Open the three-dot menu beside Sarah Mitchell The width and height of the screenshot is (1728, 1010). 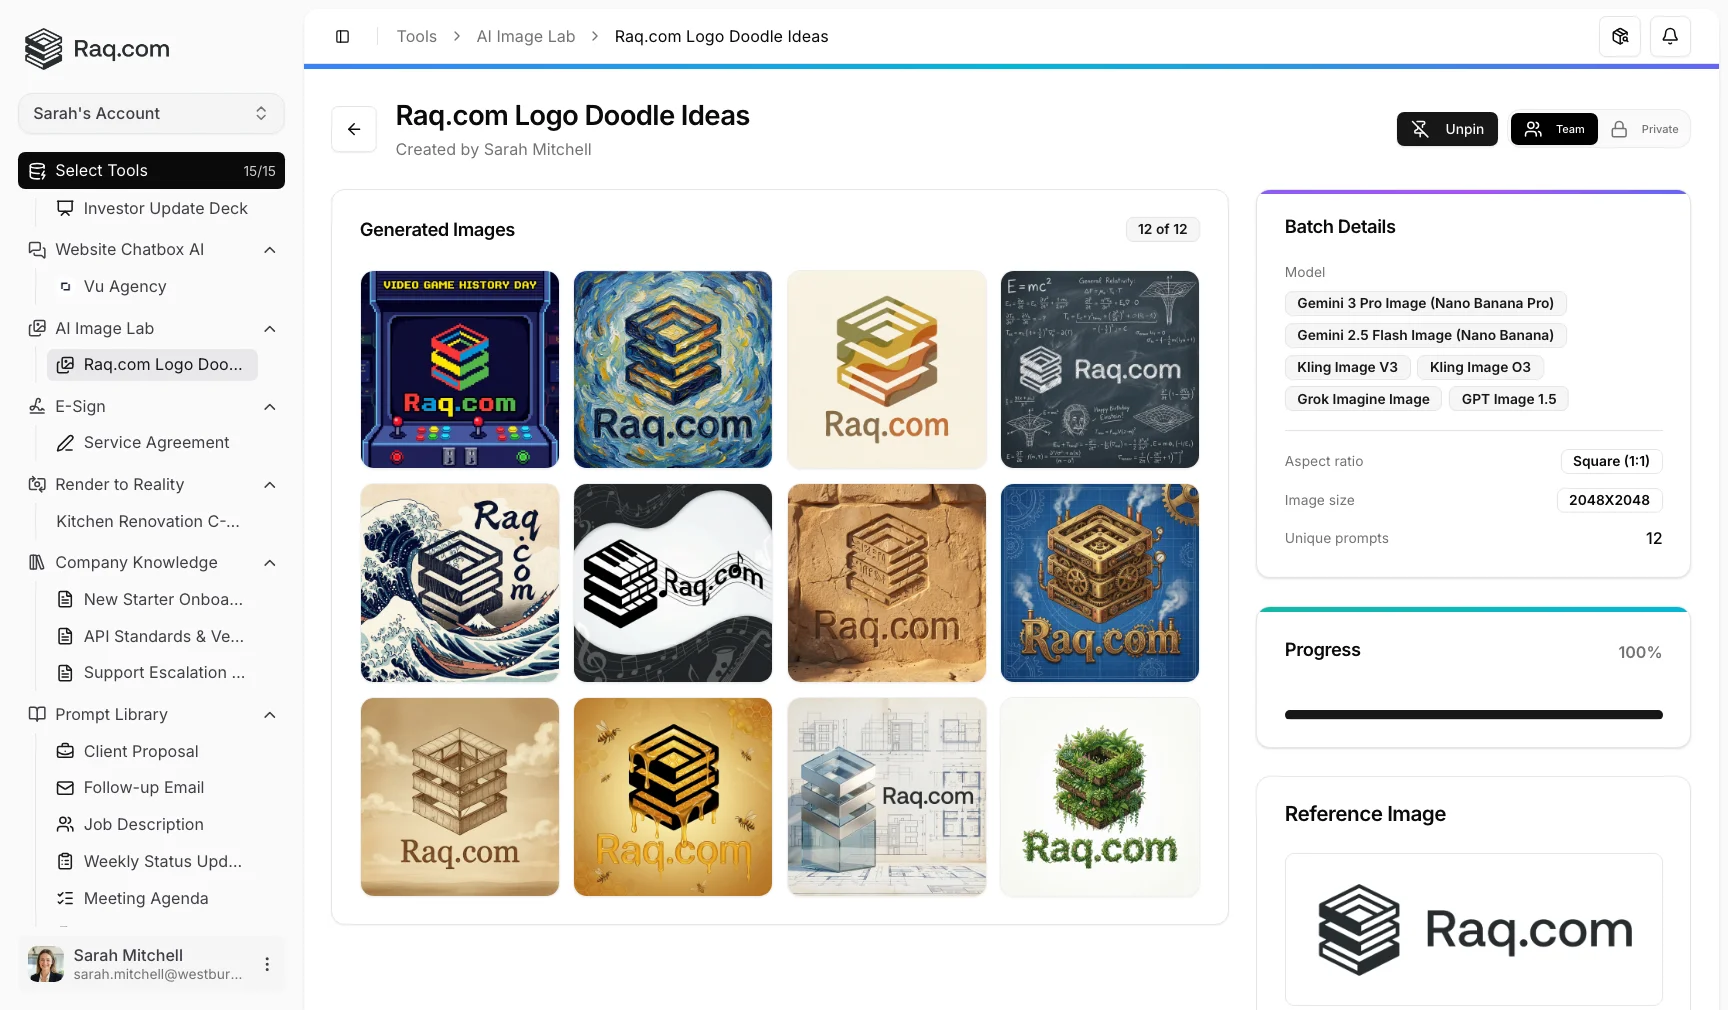[266, 964]
